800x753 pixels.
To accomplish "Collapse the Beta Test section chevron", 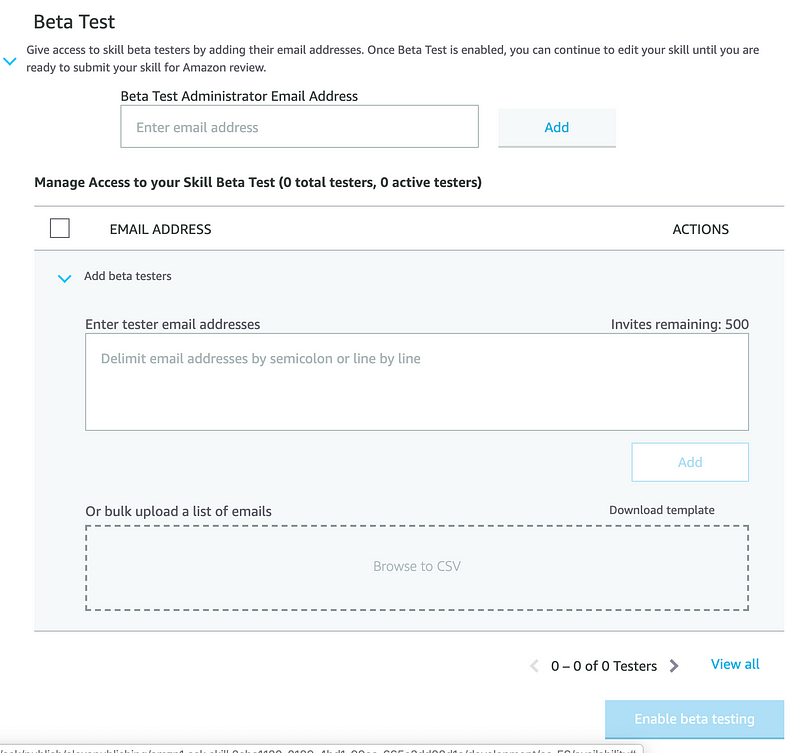I will tap(10, 62).
